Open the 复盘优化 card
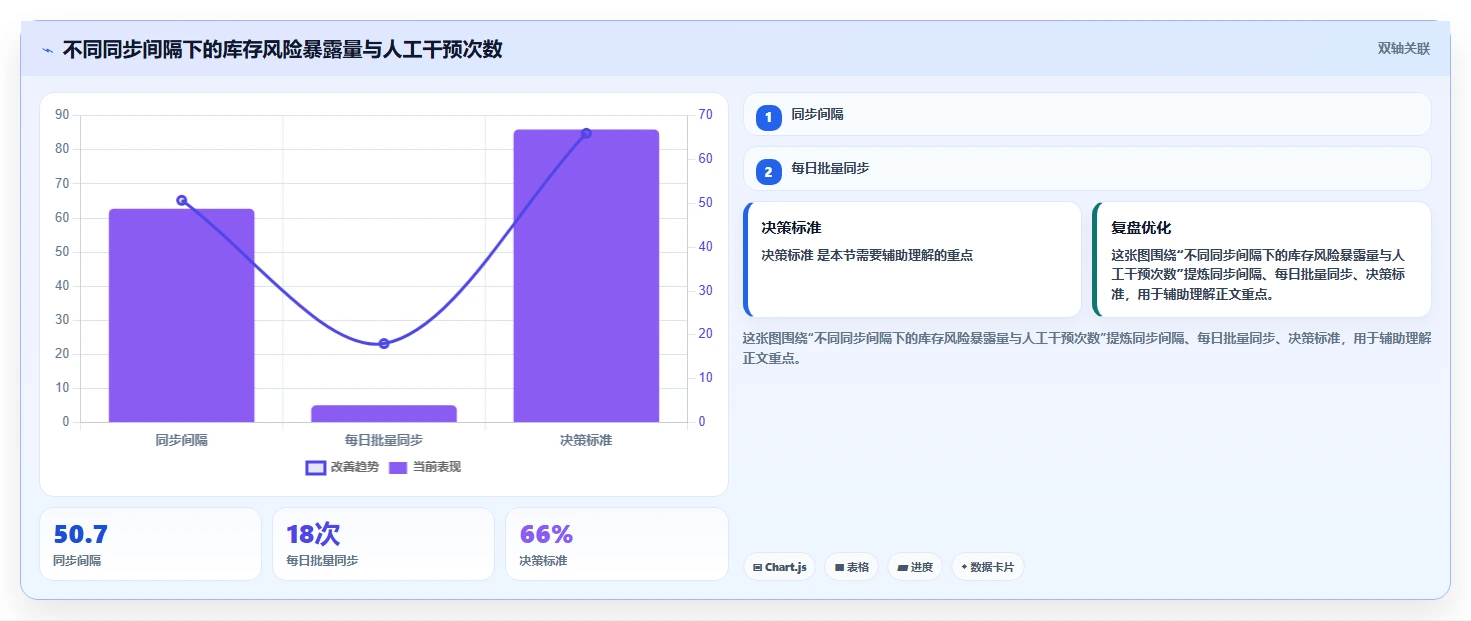 [1262, 260]
